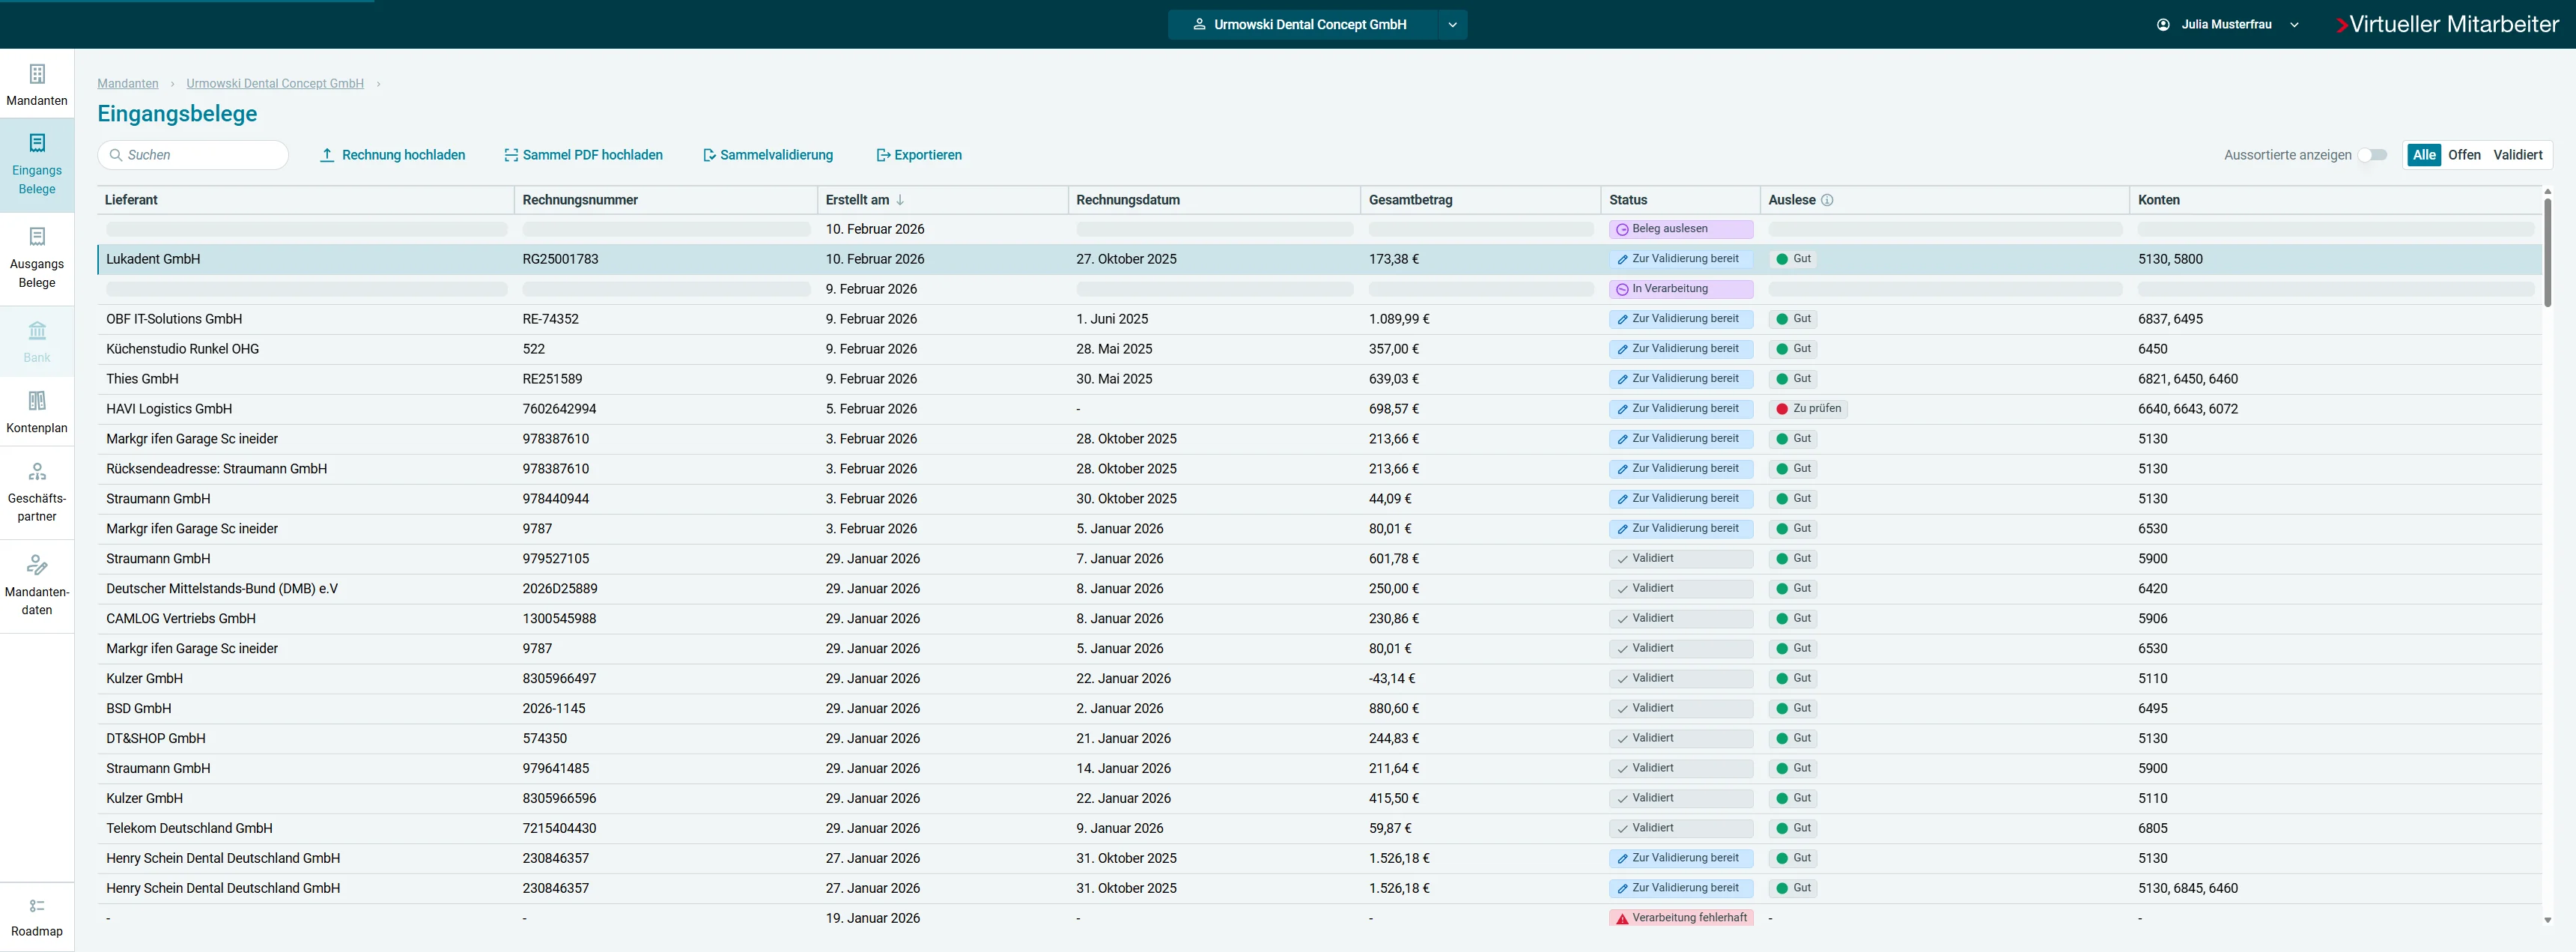The height and width of the screenshot is (952, 2576).
Task: Open the Julia Musterfrau account dropdown
Action: tap(2294, 24)
